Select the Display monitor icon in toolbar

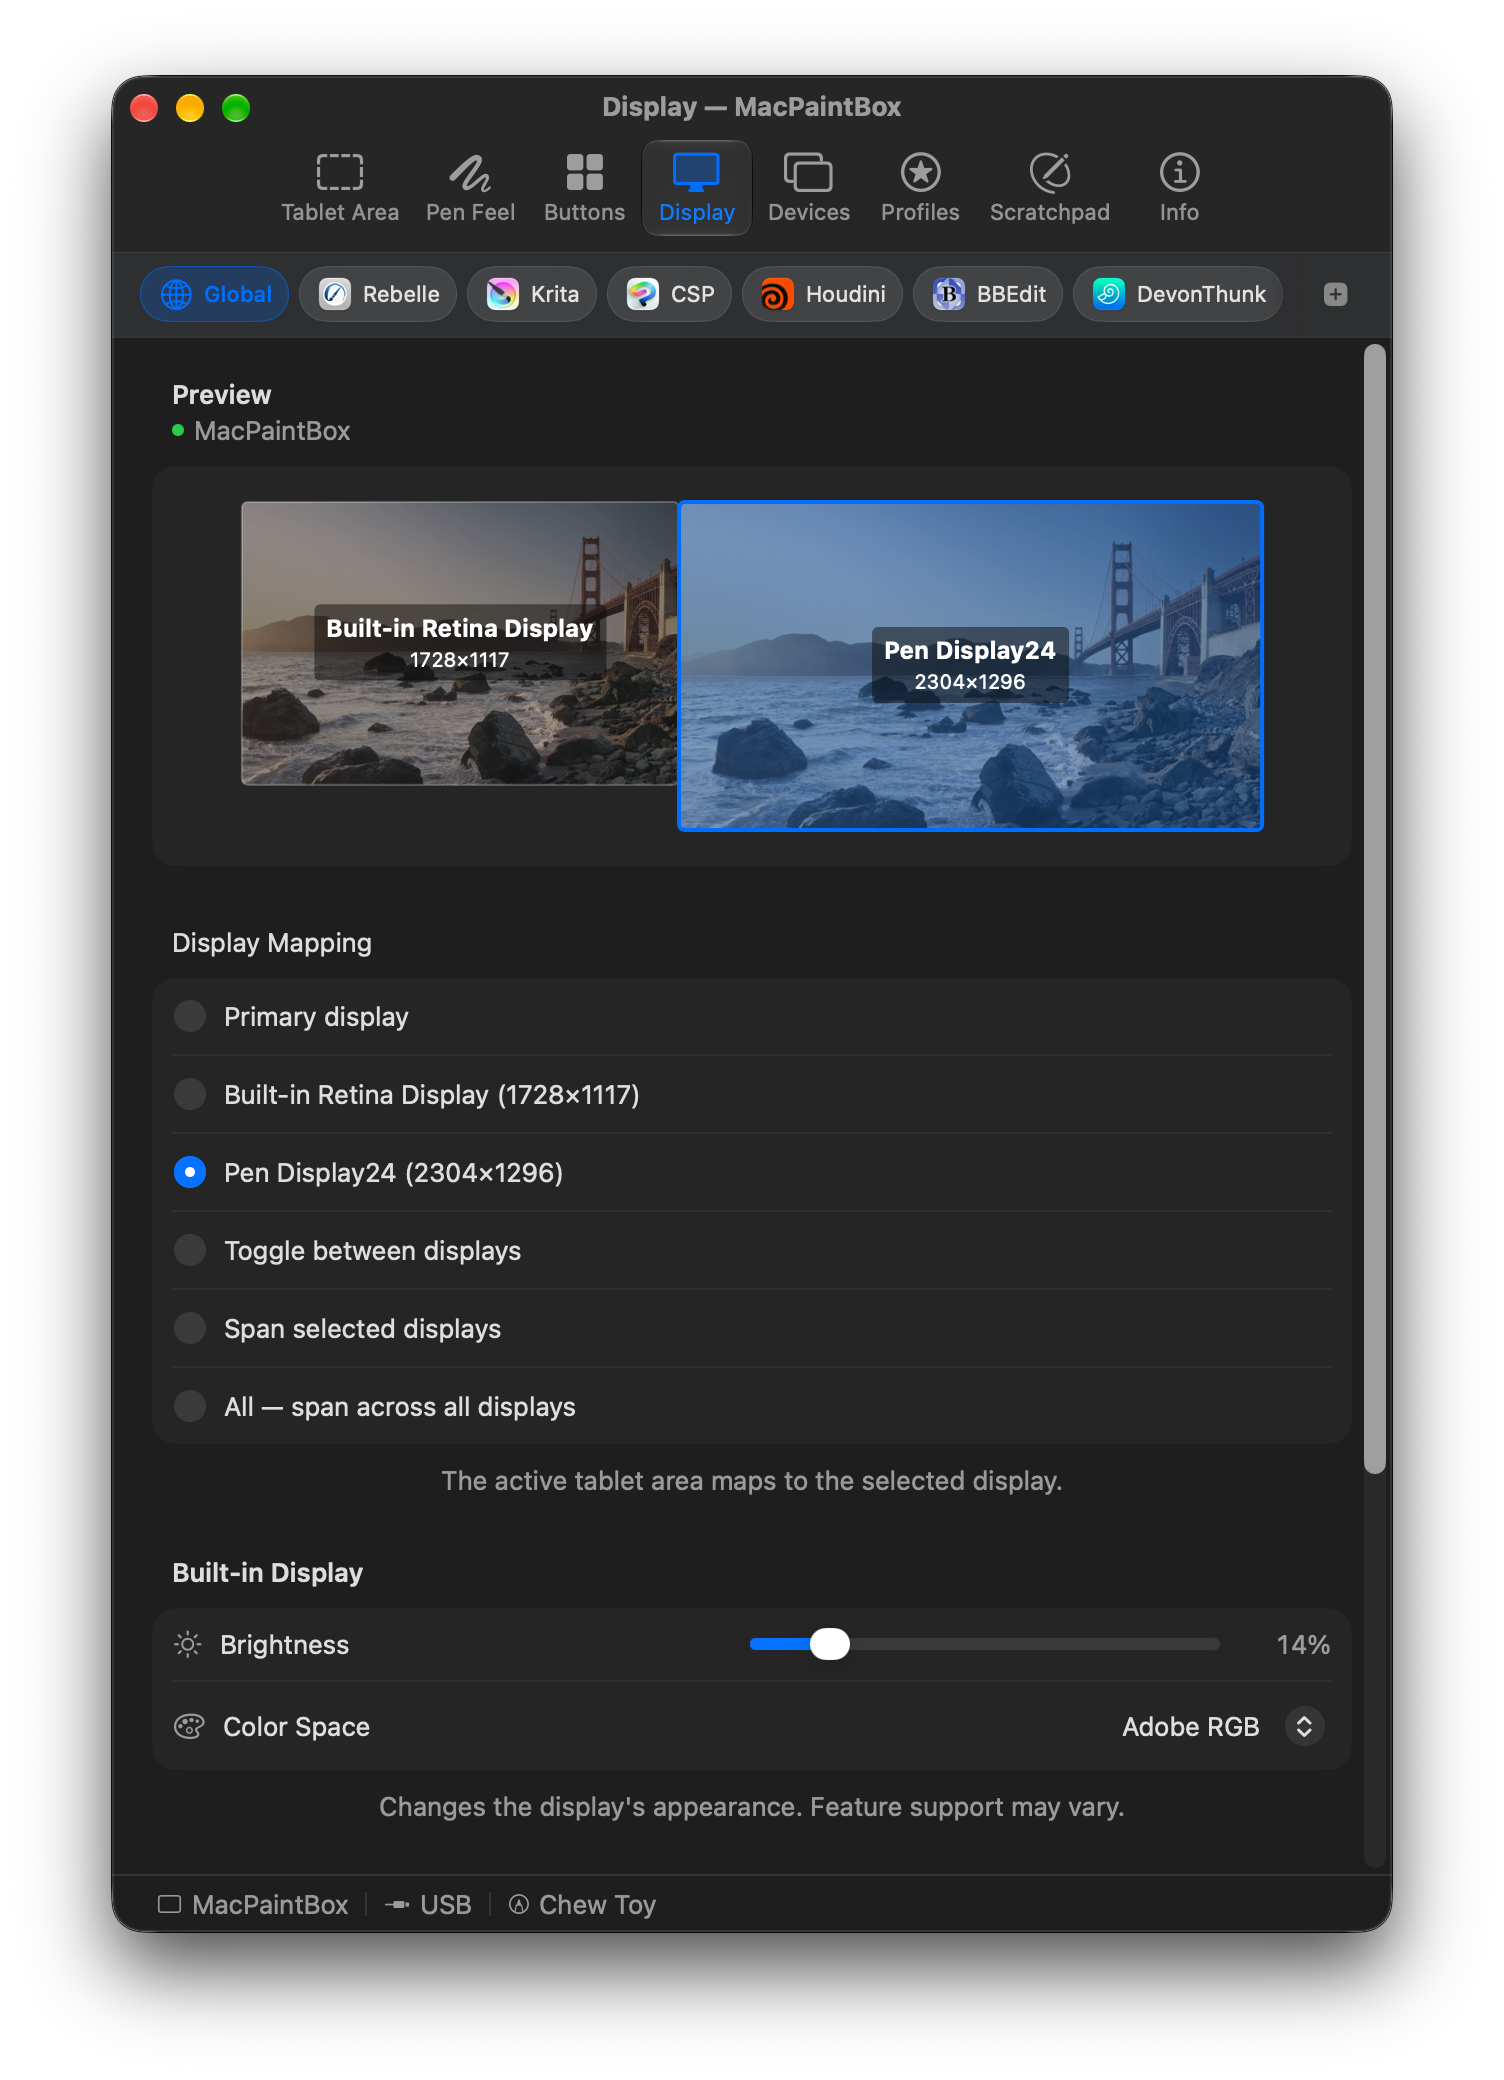[x=697, y=172]
